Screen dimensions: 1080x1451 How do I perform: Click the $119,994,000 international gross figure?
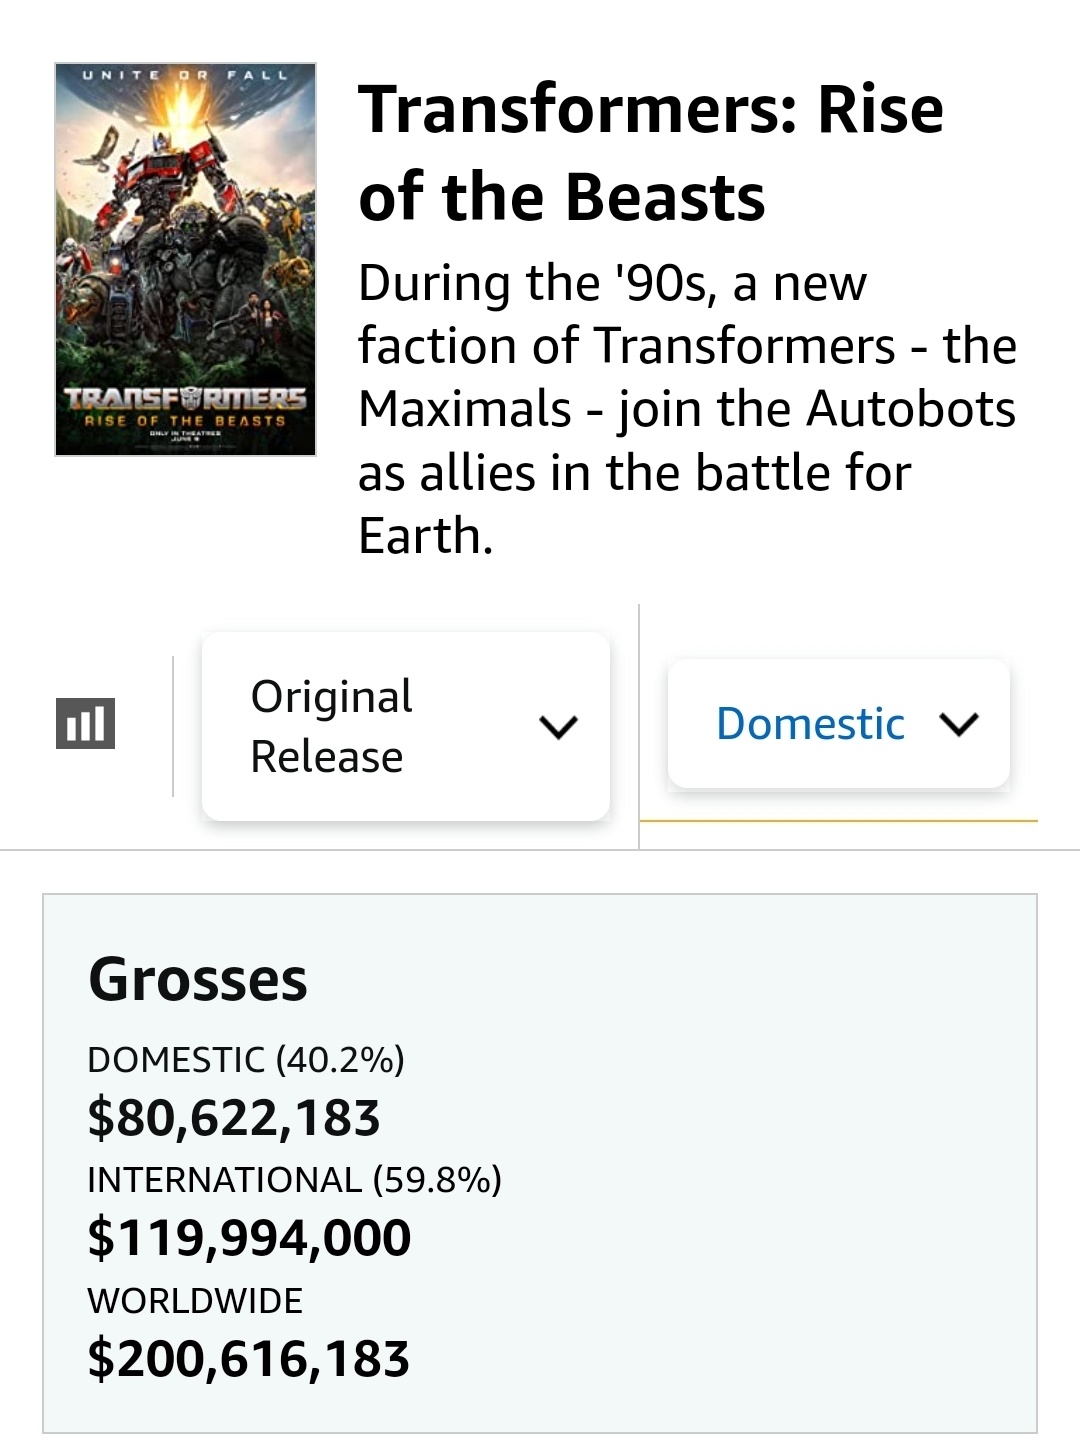249,1238
